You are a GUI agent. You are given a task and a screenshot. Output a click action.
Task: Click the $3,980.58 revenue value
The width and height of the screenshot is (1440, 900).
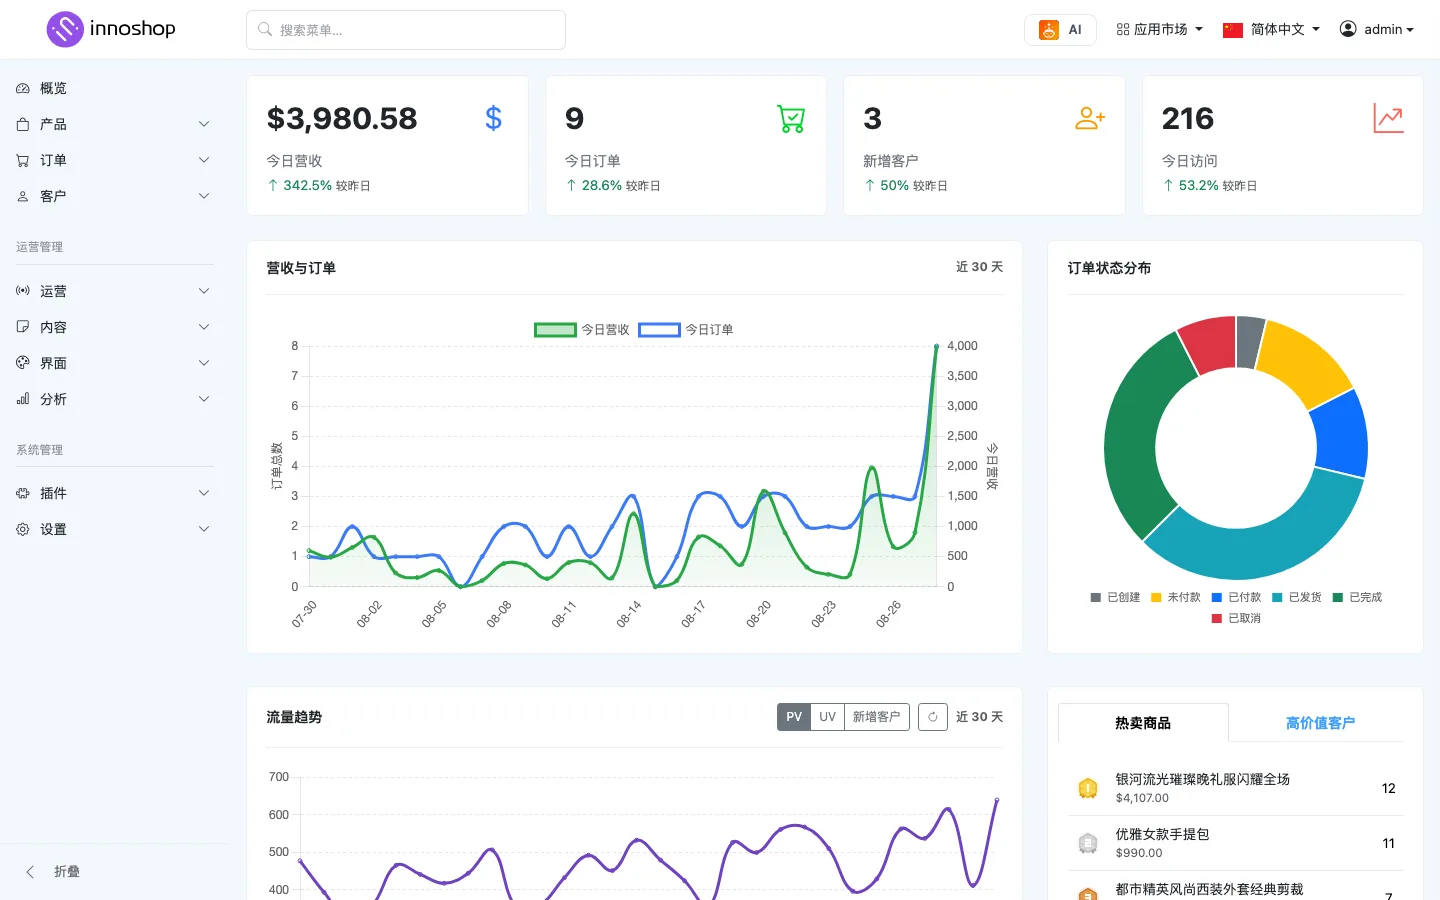tap(342, 119)
